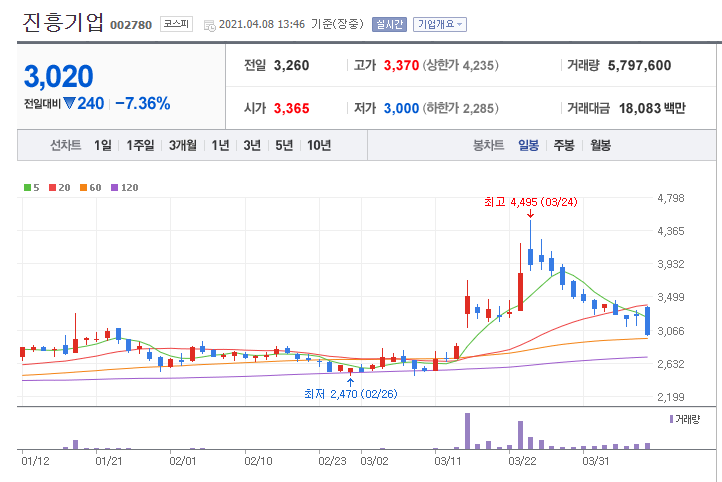Click the purple 120-day moving average legend
This screenshot has width=722, height=482.
(x=125, y=187)
